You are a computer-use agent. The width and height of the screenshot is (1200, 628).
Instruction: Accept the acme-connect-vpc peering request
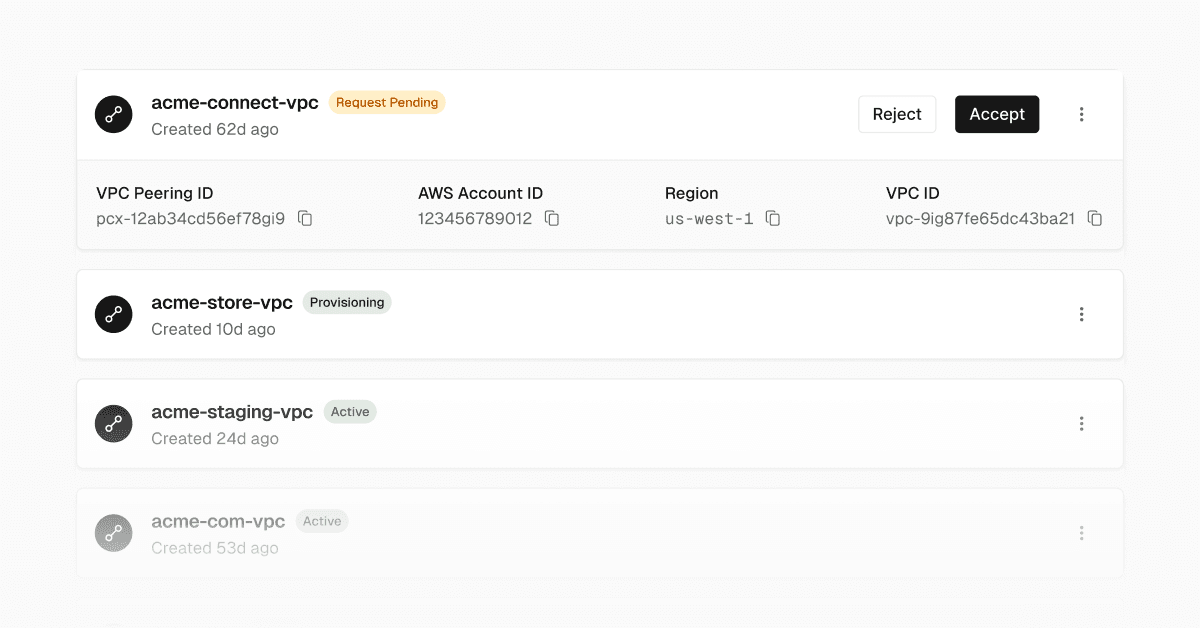pos(997,114)
